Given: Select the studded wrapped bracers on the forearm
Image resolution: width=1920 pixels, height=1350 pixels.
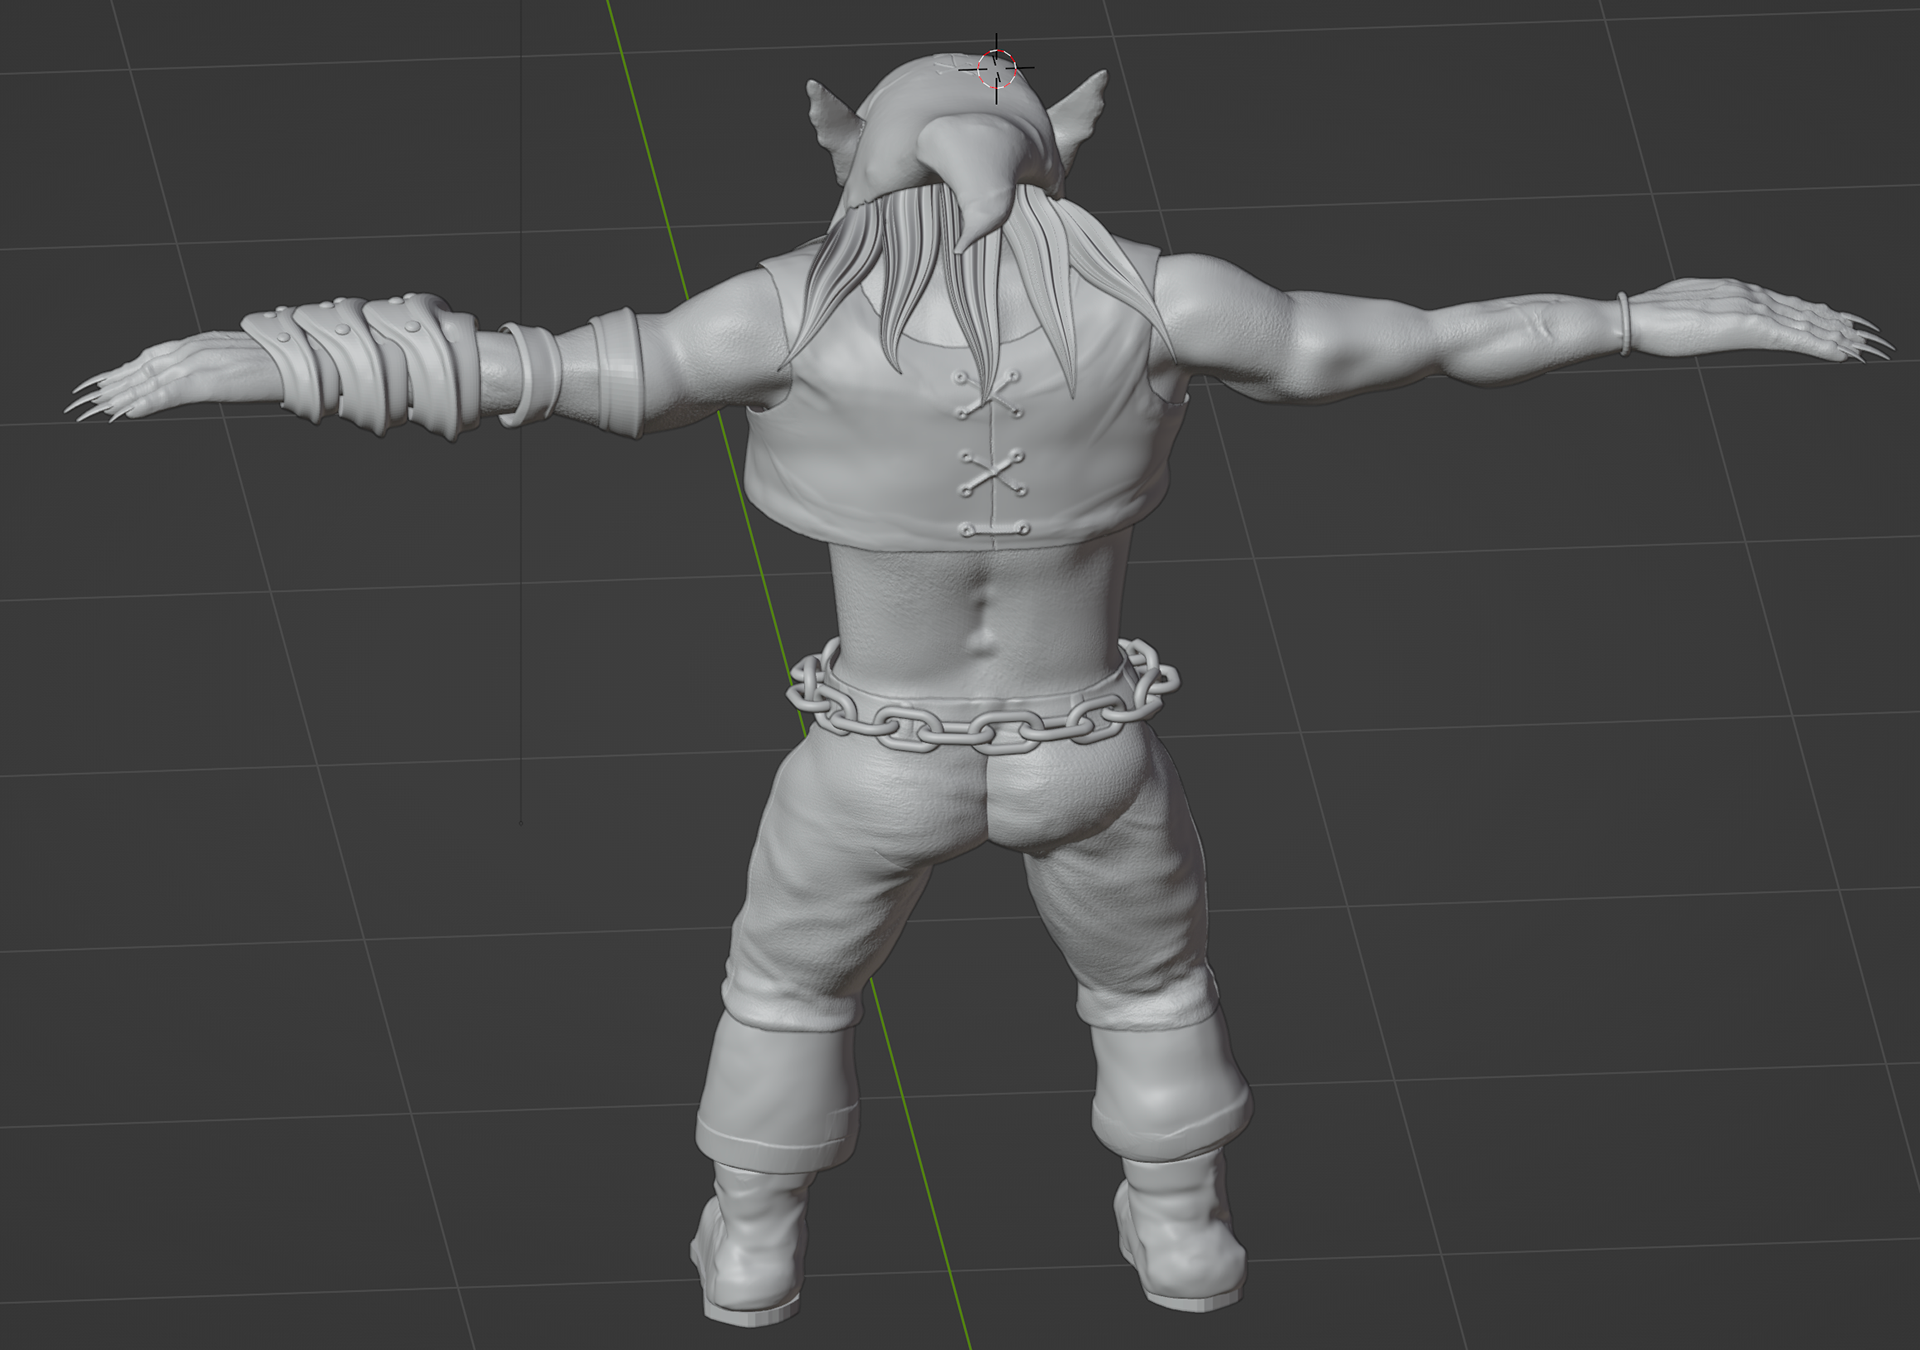Looking at the screenshot, I should point(362,365).
